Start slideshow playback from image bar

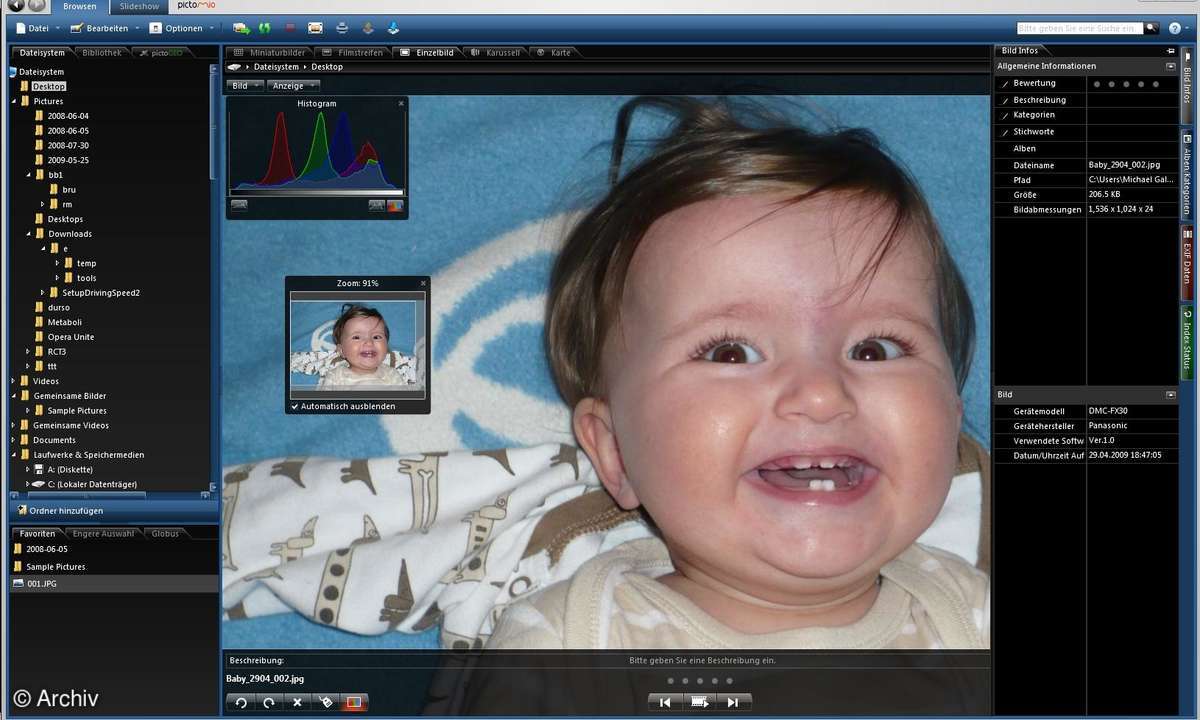pyautogui.click(x=699, y=702)
